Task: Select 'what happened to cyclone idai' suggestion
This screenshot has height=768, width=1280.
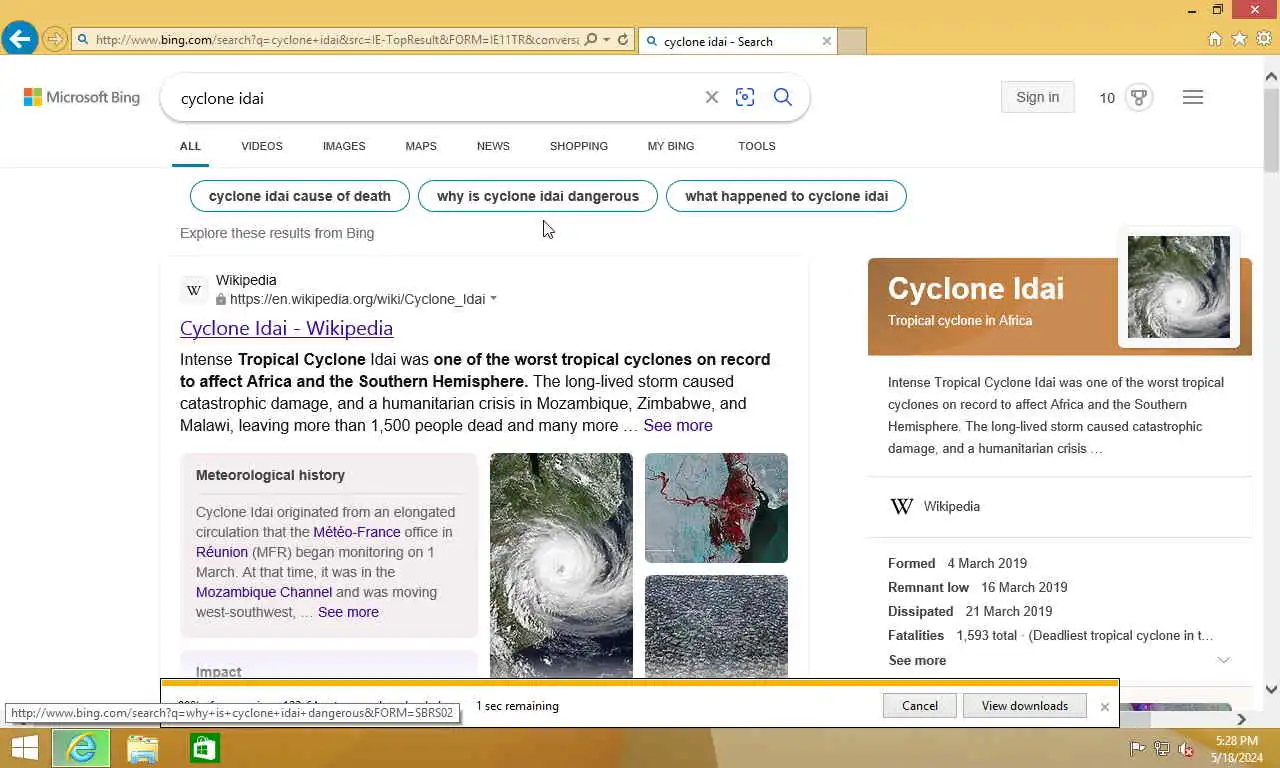Action: coord(786,196)
